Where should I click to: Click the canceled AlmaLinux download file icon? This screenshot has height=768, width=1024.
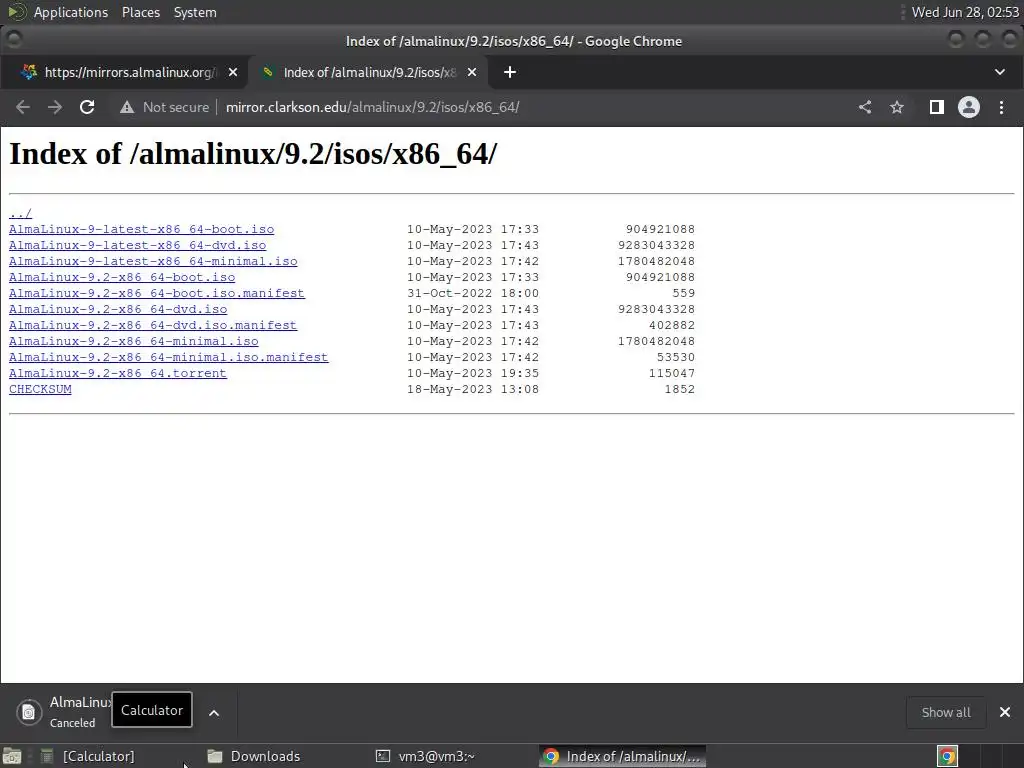(29, 712)
